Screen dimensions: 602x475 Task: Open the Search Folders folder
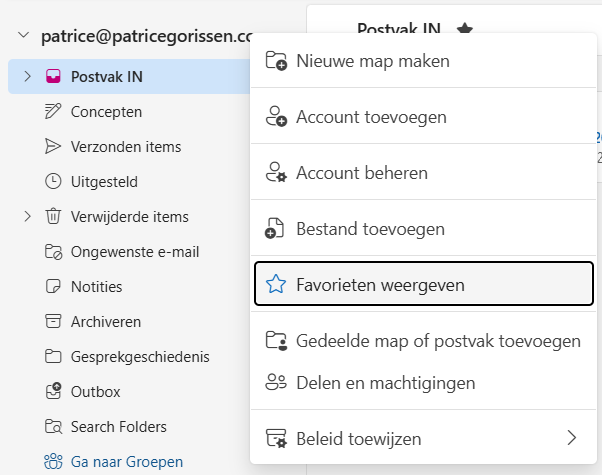pyautogui.click(x=118, y=427)
